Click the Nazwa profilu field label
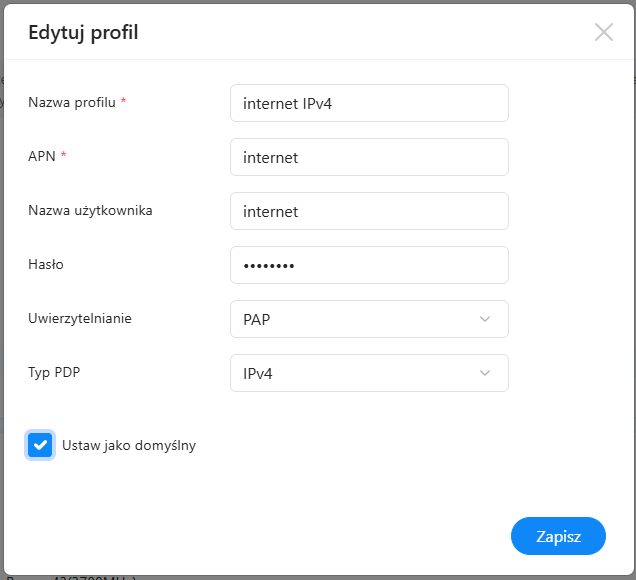Viewport: 636px width, 580px height. 72,103
